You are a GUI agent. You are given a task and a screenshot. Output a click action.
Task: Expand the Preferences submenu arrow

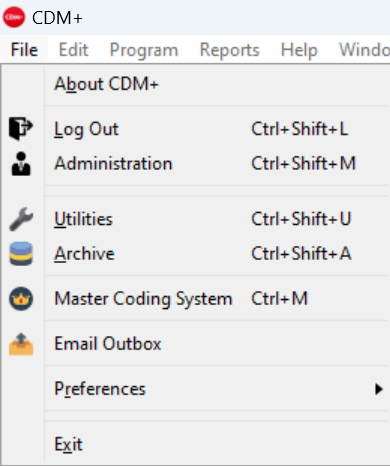click(x=378, y=389)
